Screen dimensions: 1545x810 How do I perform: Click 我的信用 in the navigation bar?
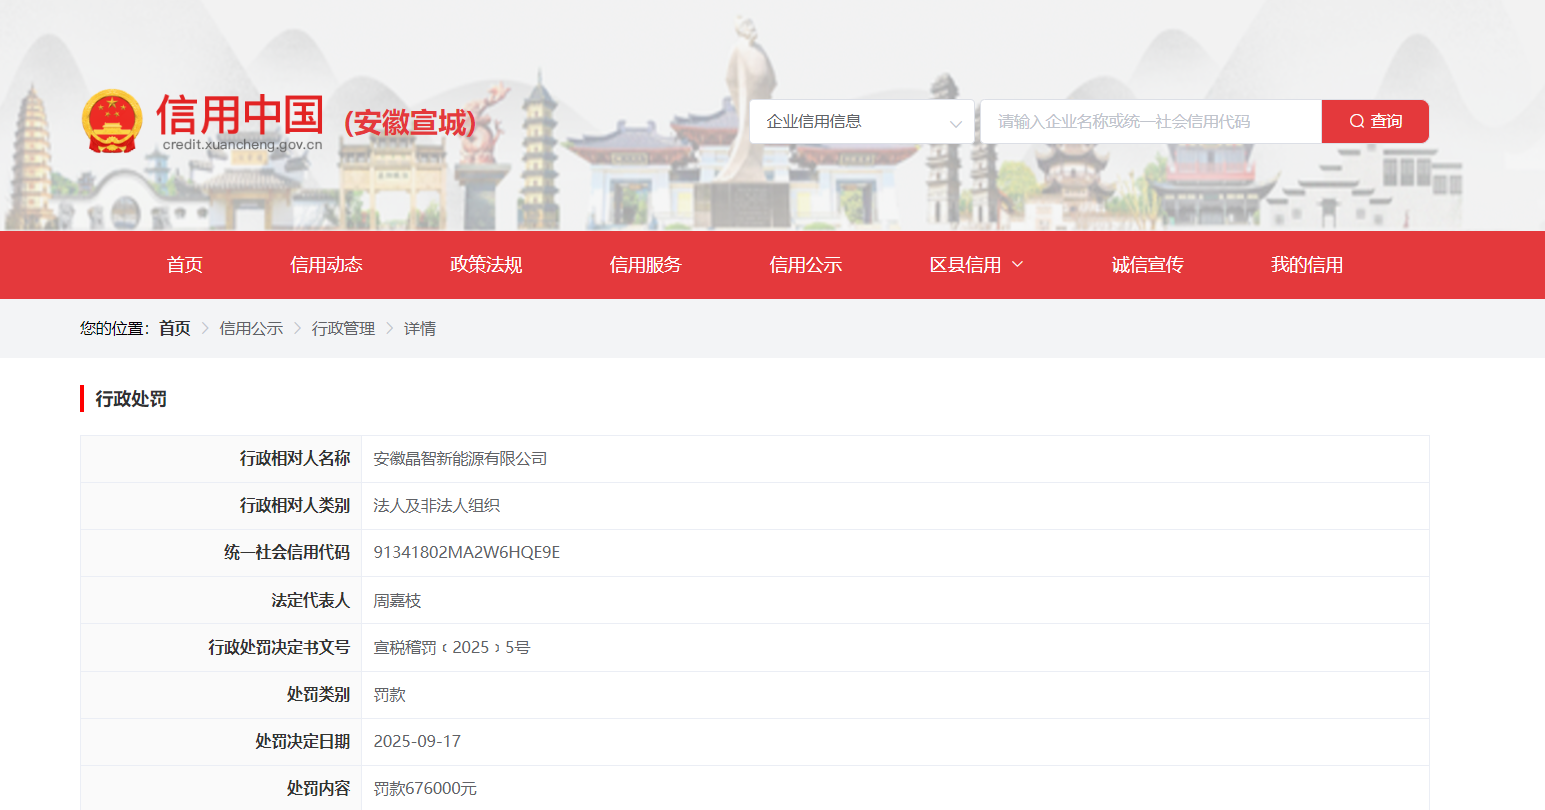pos(1306,265)
